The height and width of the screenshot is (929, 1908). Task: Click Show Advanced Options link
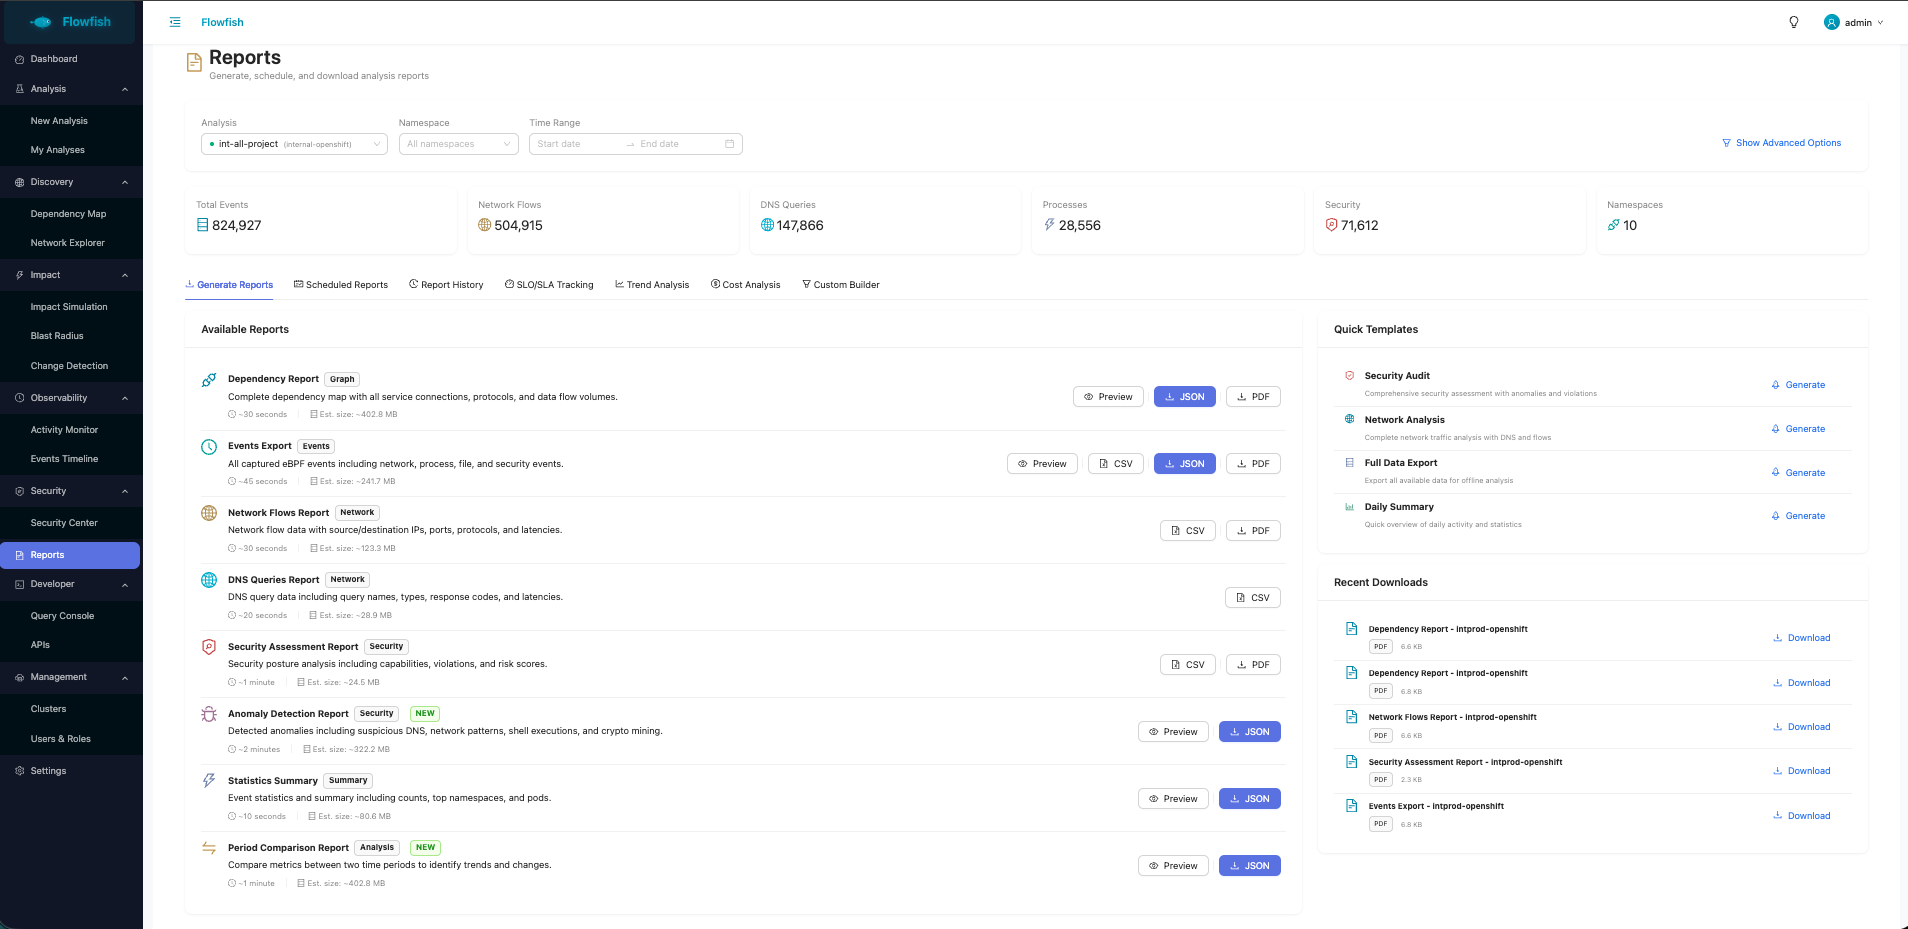click(1781, 143)
